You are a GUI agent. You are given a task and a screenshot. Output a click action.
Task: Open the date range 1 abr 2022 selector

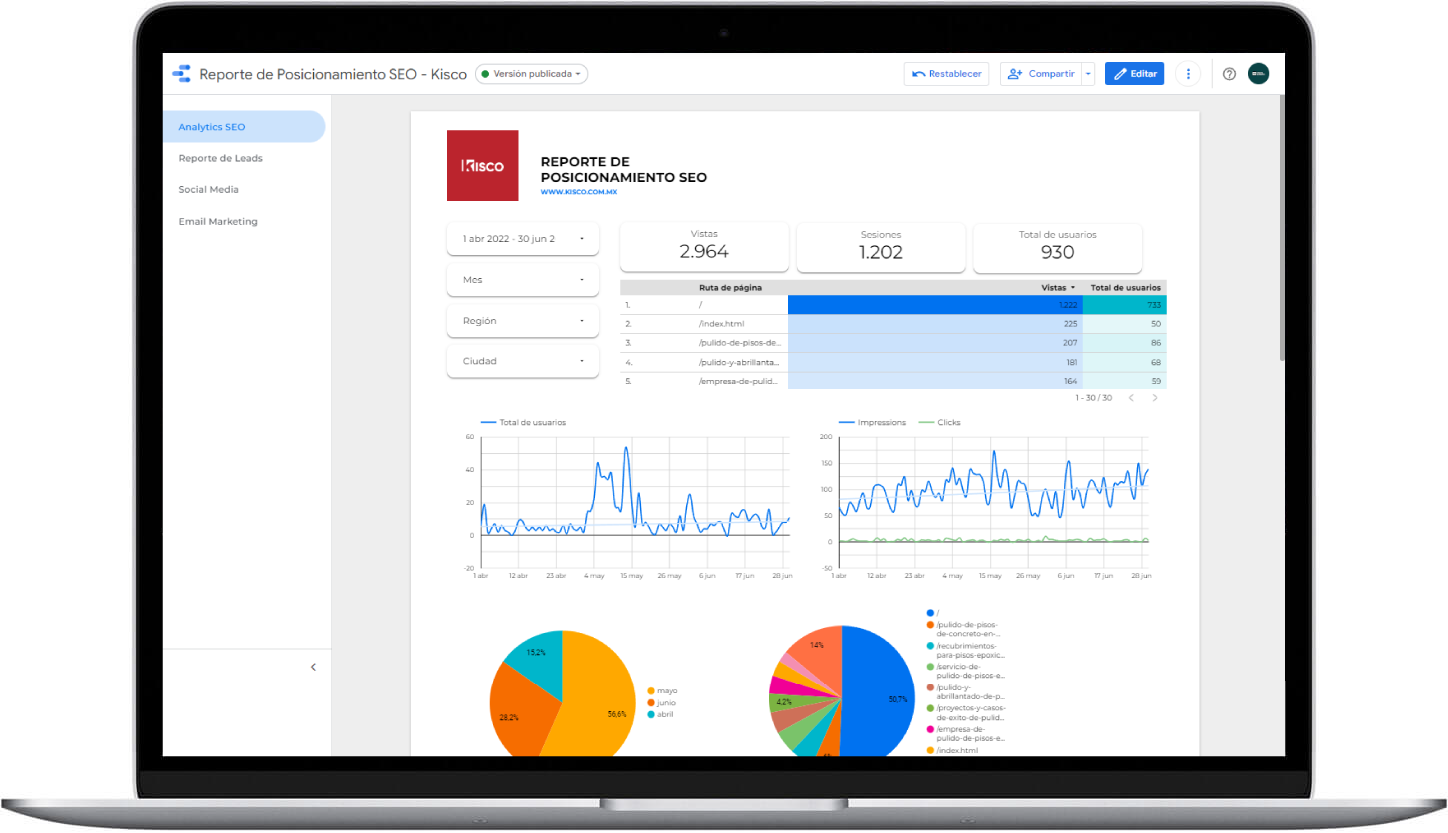522,239
